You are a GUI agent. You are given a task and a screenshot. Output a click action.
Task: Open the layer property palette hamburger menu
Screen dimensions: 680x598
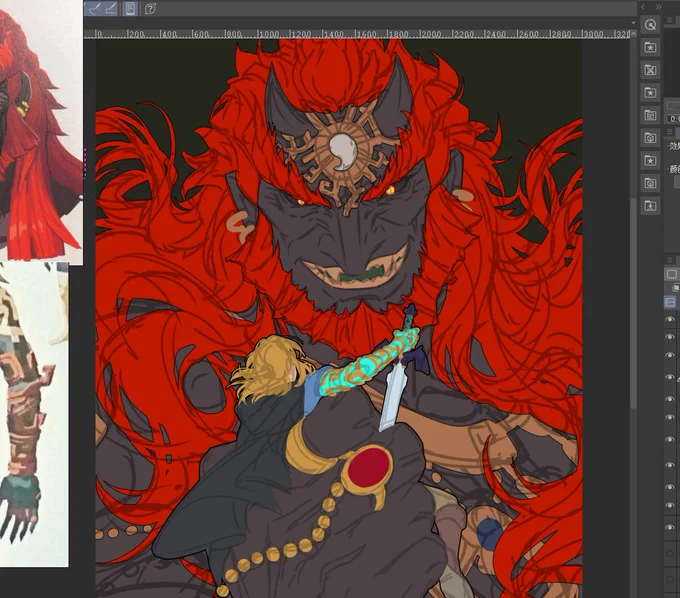[670, 132]
